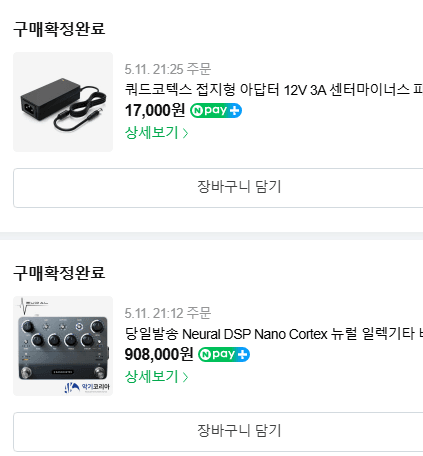Click the 908,000원 price text

159,354
